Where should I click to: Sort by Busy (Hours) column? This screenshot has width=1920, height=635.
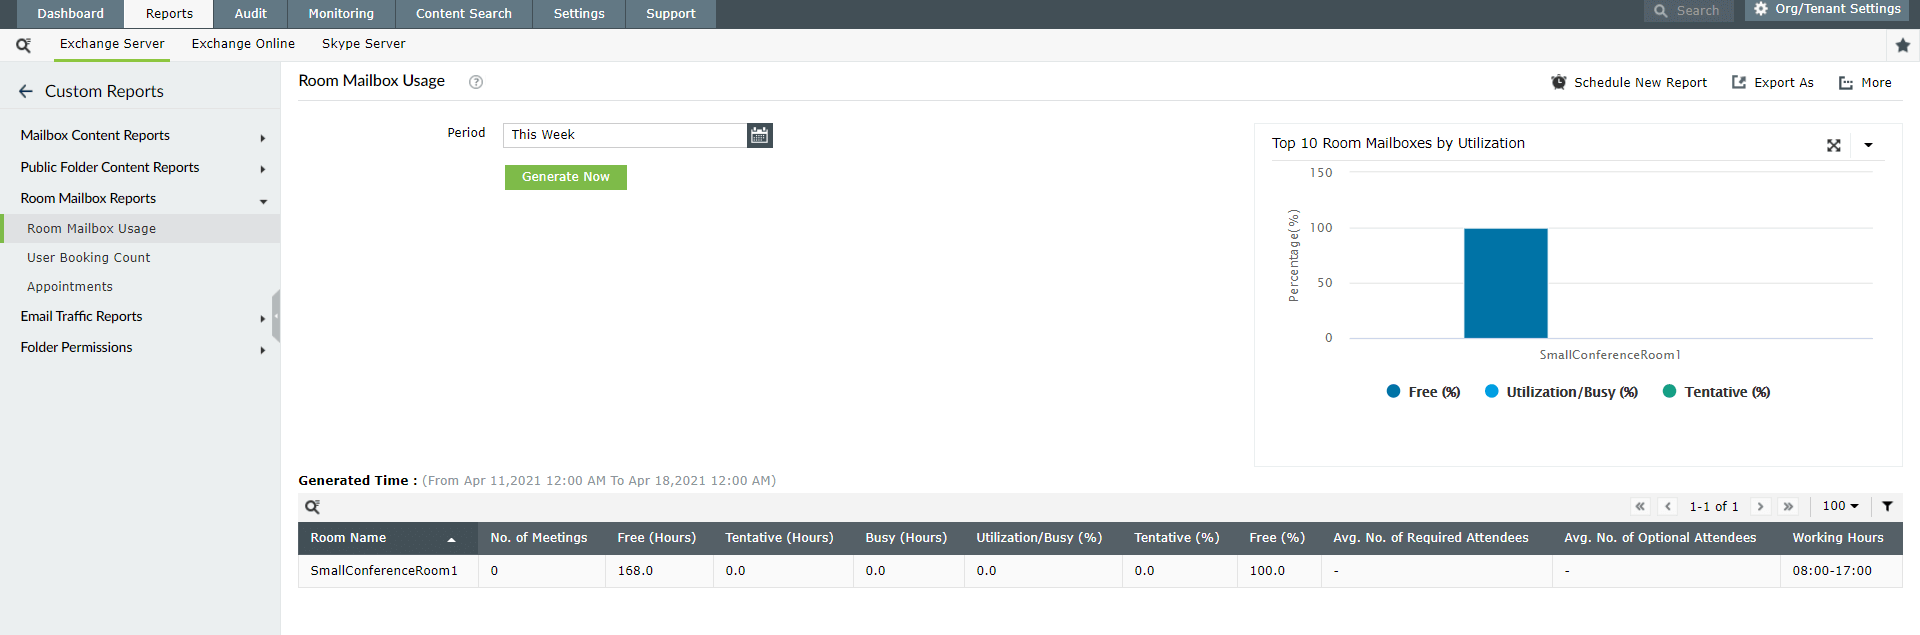click(x=906, y=538)
